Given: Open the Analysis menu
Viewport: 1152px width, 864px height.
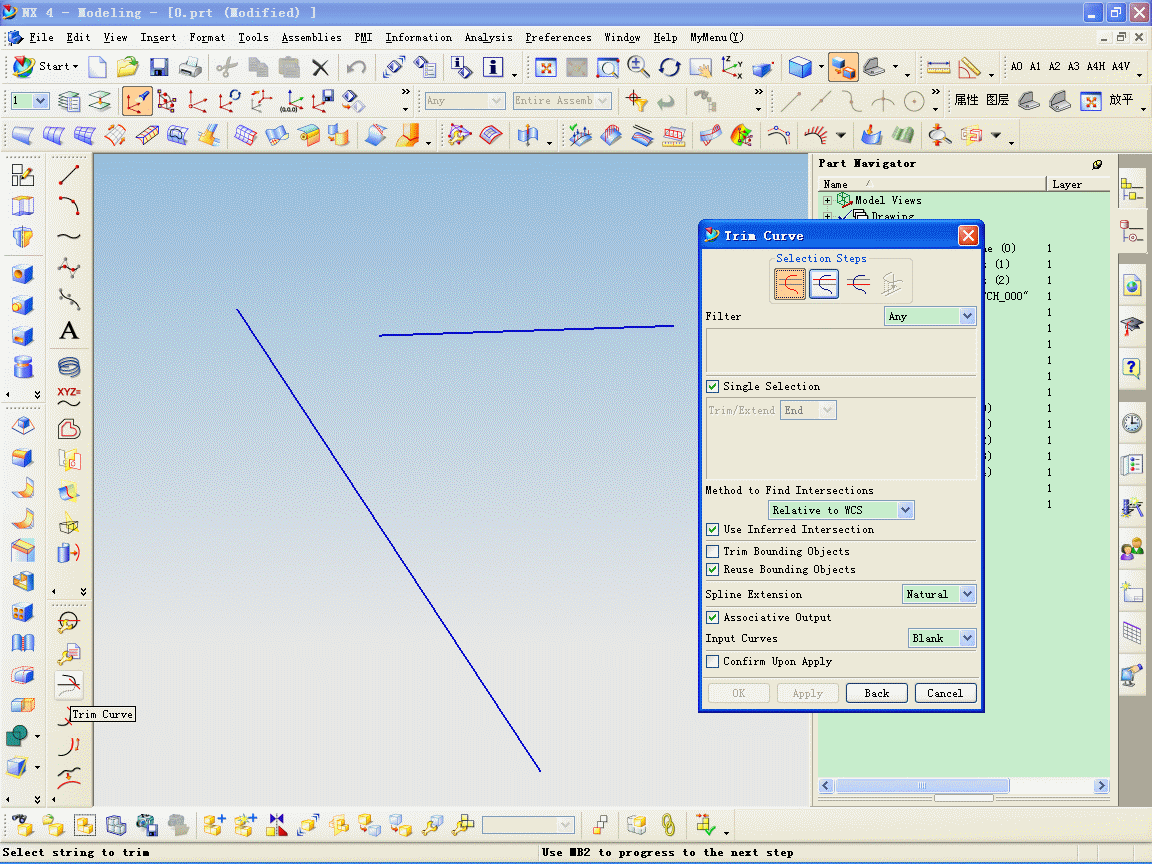Looking at the screenshot, I should coord(489,37).
